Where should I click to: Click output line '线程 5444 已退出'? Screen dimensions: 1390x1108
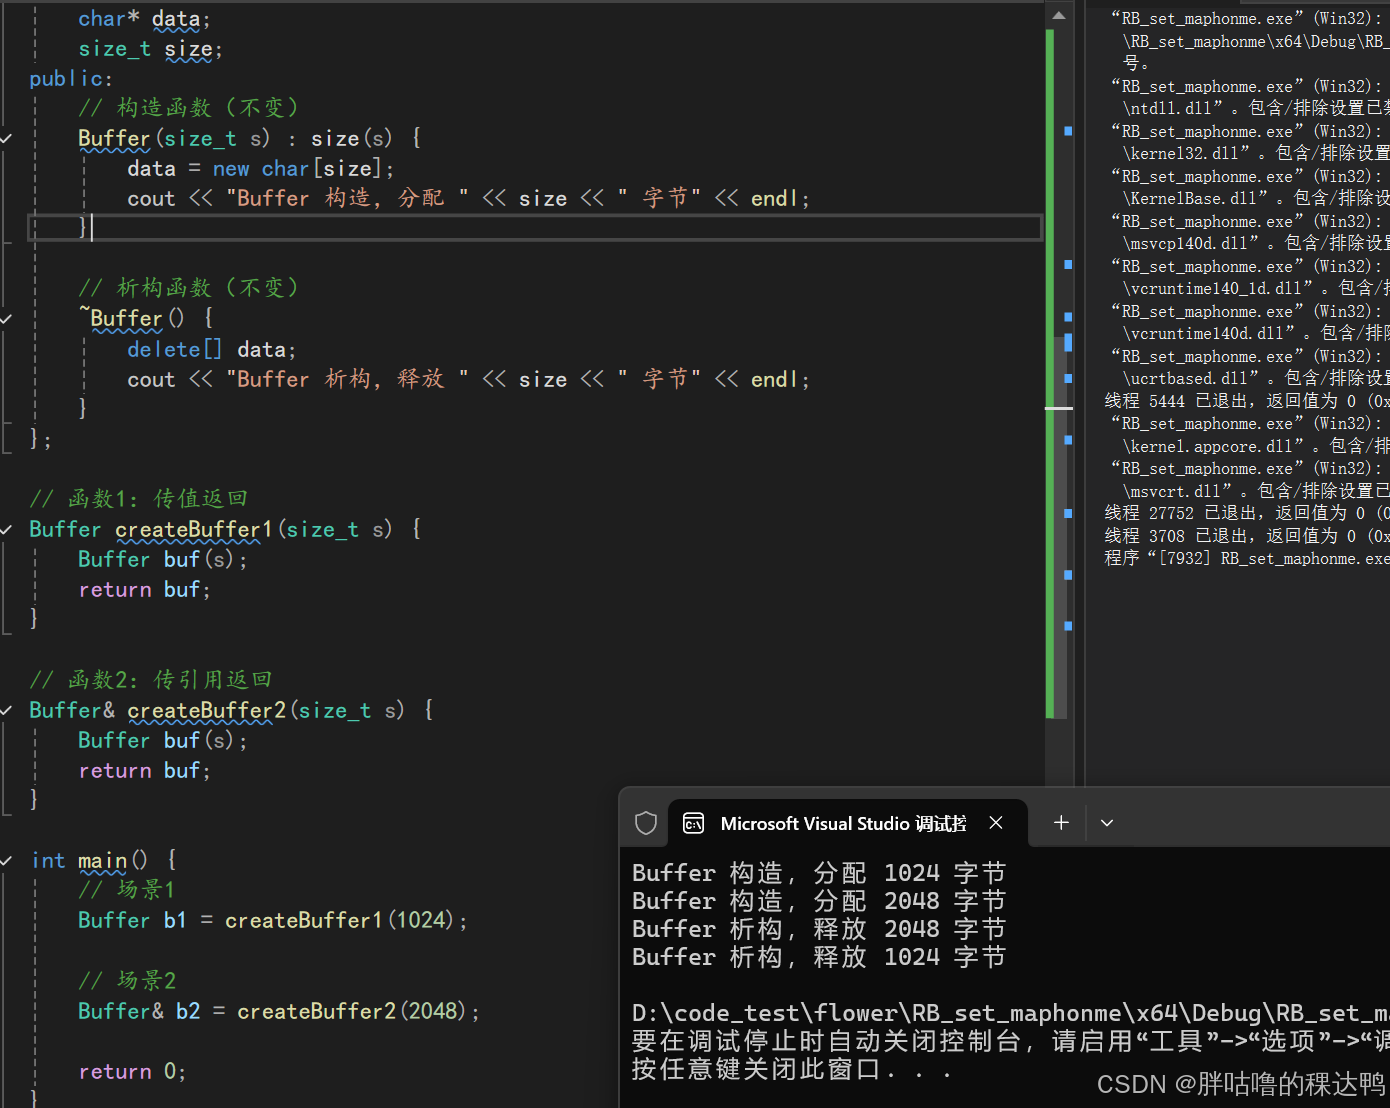click(1247, 401)
